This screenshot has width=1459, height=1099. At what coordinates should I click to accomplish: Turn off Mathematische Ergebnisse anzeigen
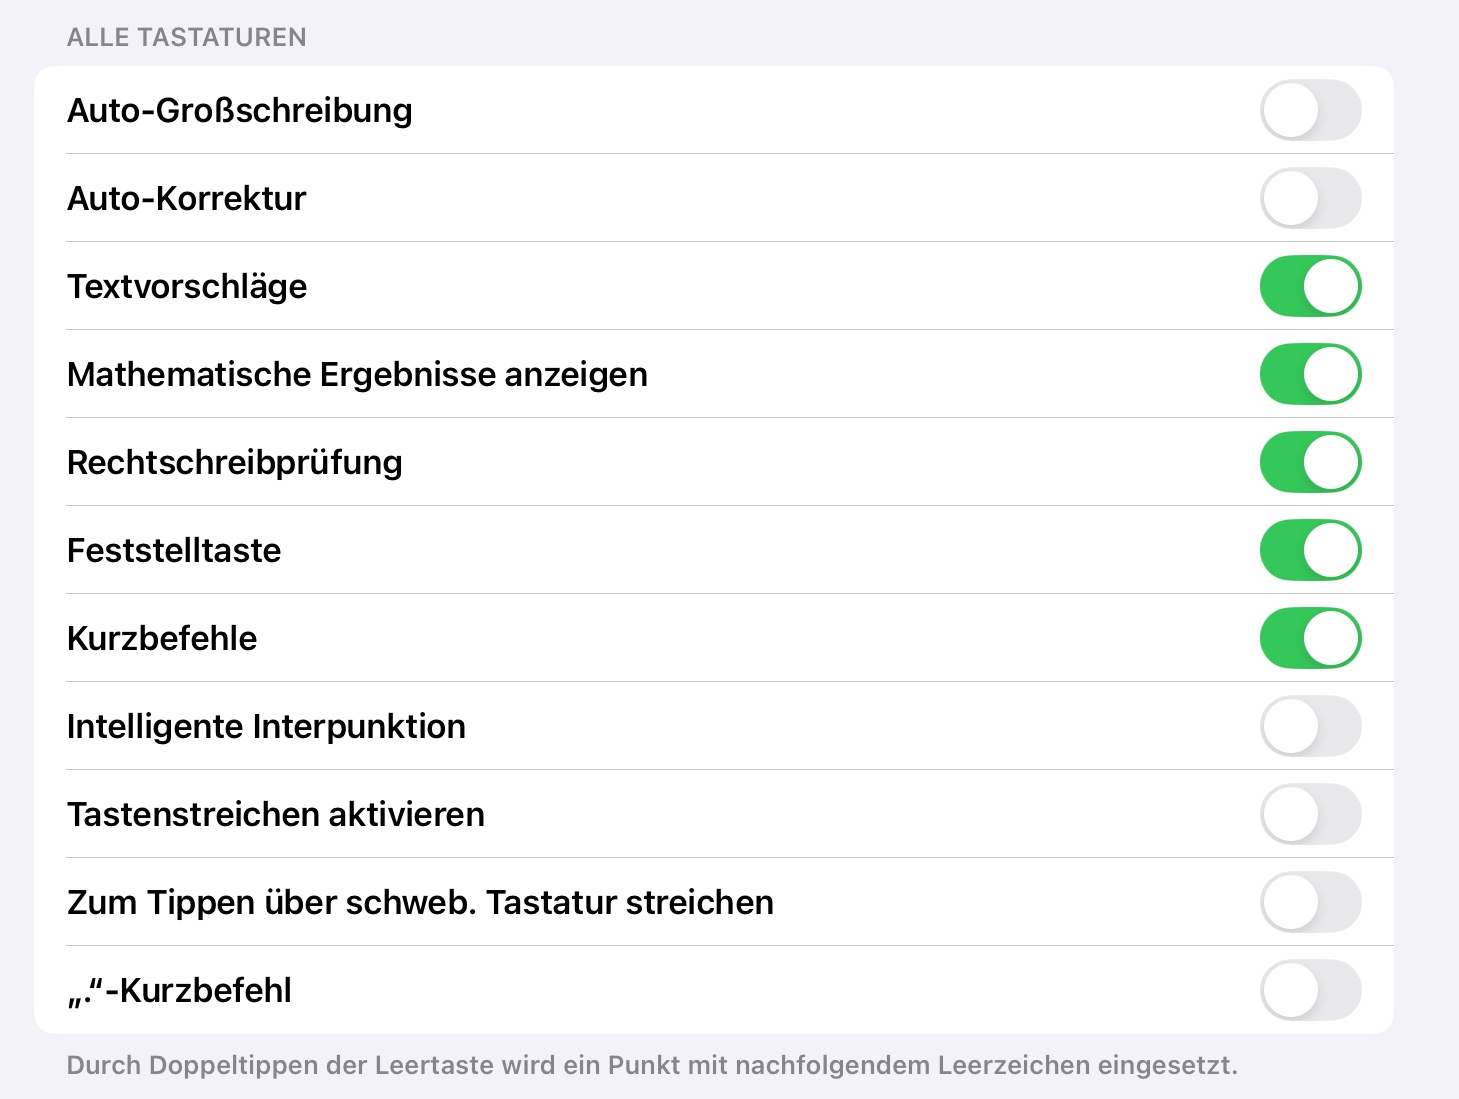point(1310,374)
